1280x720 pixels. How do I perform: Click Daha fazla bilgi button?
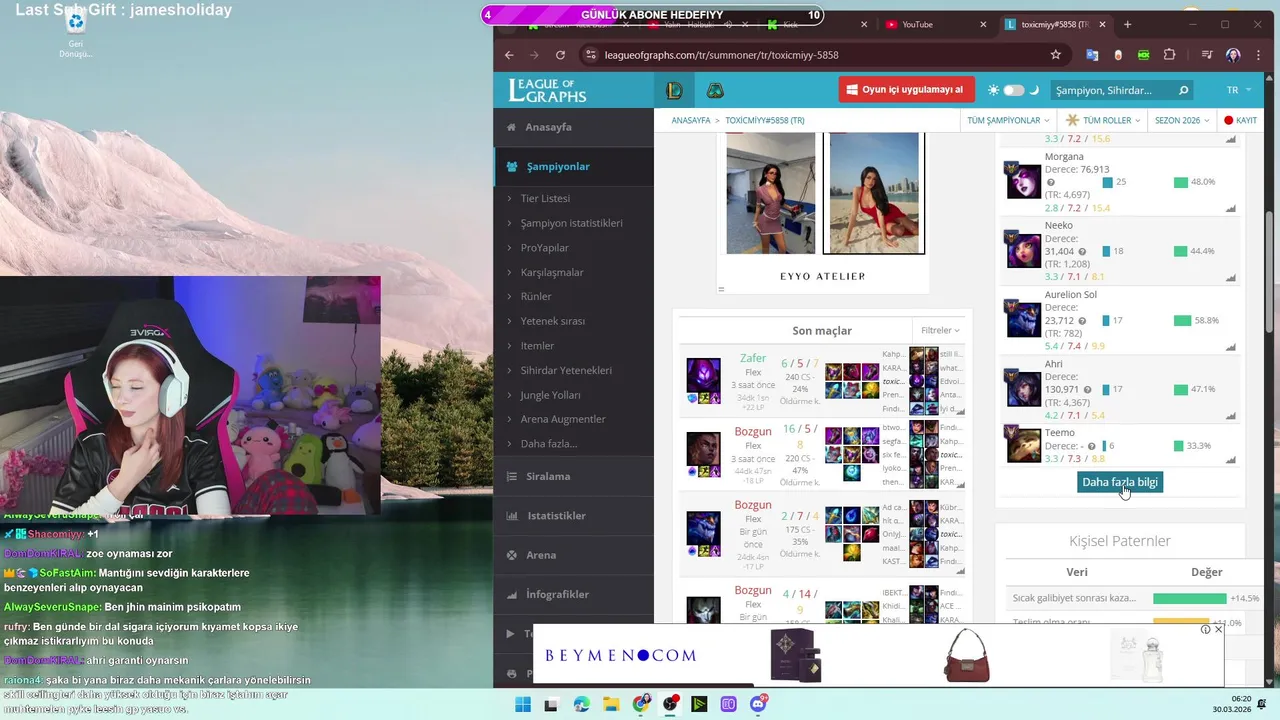coord(1120,482)
